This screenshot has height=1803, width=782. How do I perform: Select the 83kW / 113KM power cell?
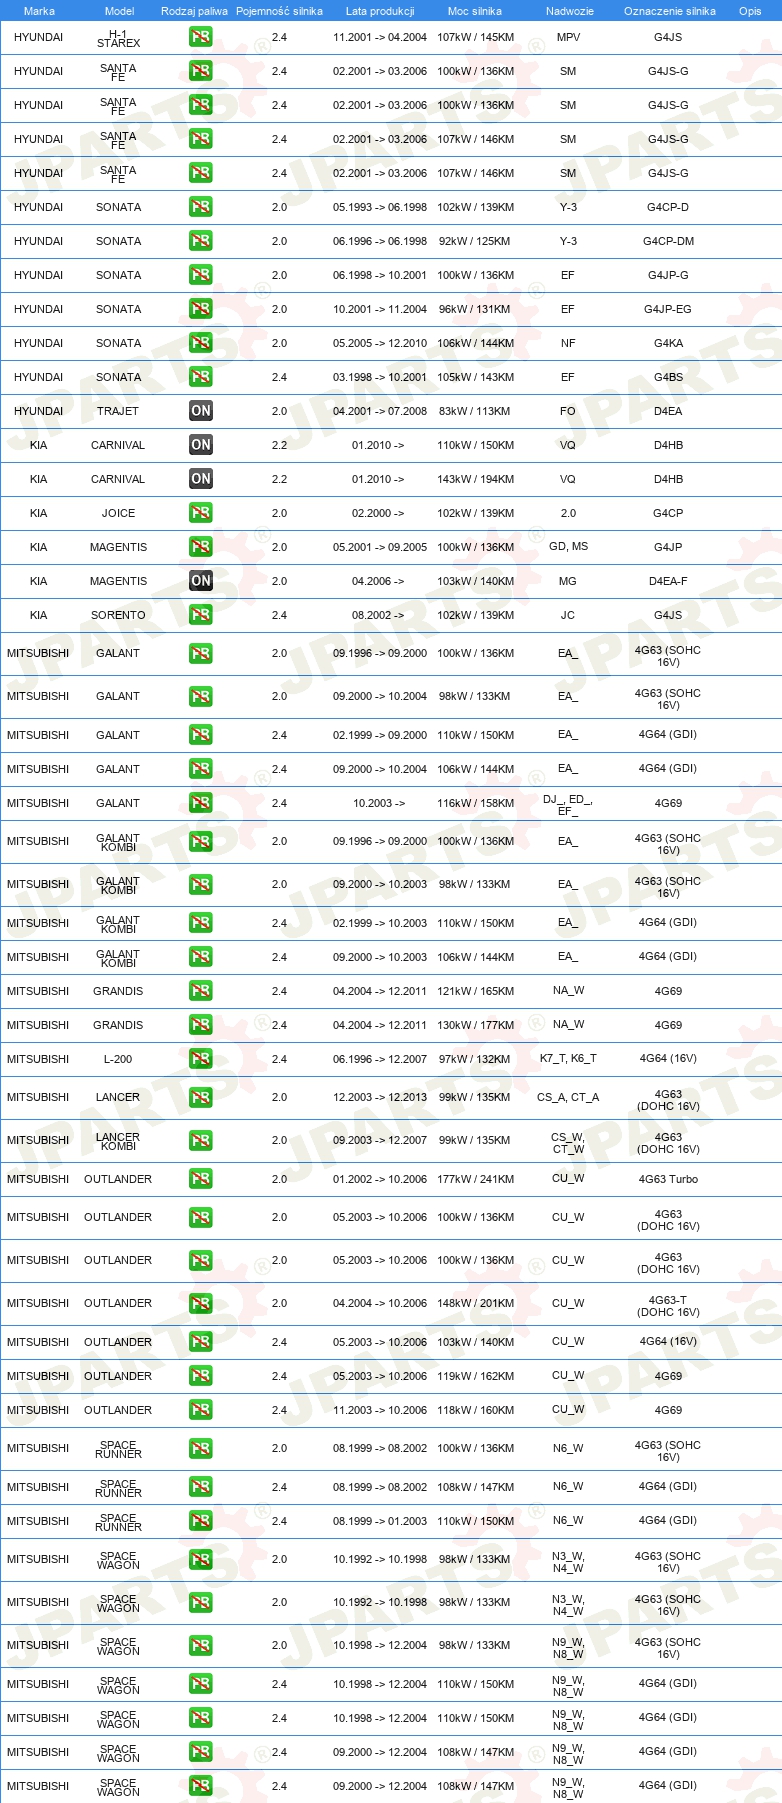point(475,411)
